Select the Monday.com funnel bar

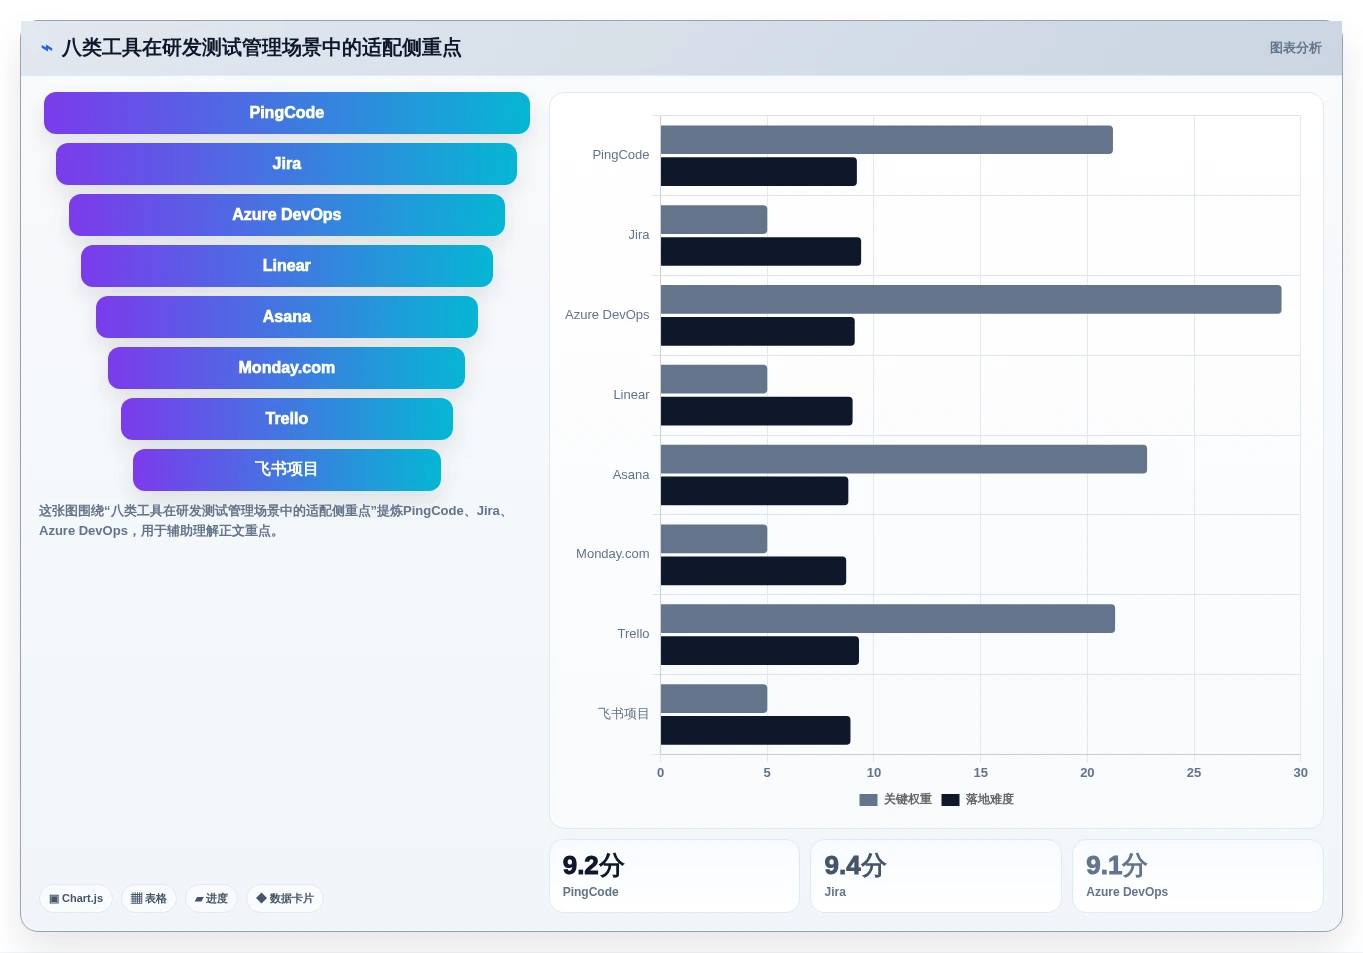point(287,368)
